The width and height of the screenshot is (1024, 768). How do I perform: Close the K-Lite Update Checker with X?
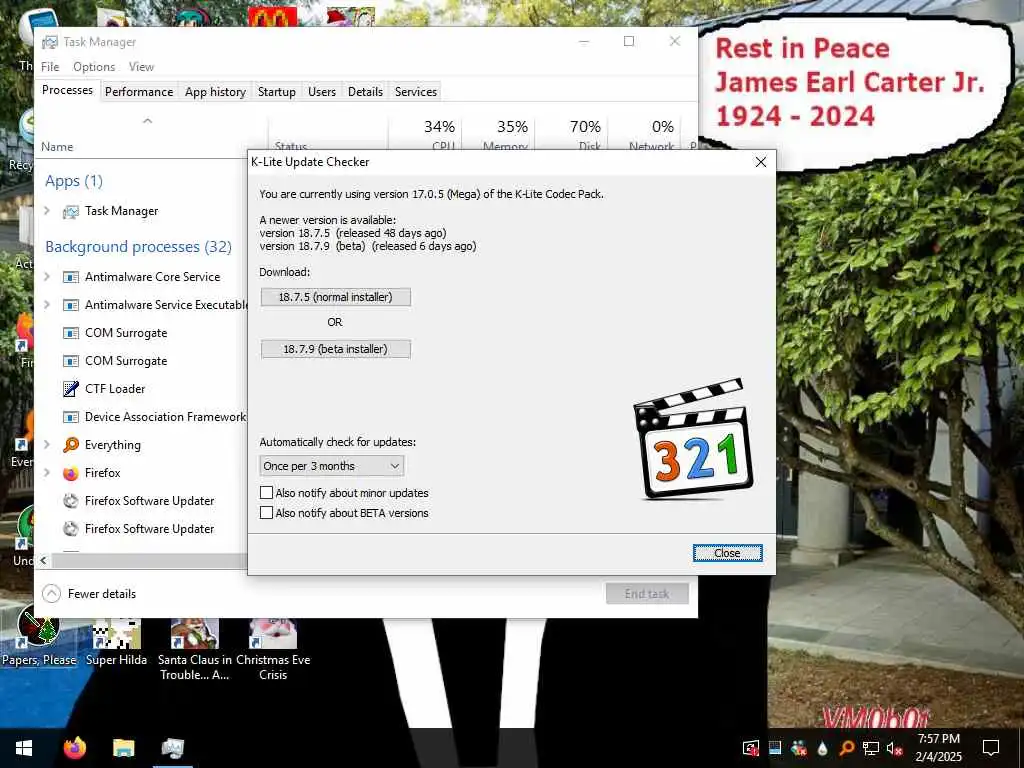point(761,162)
